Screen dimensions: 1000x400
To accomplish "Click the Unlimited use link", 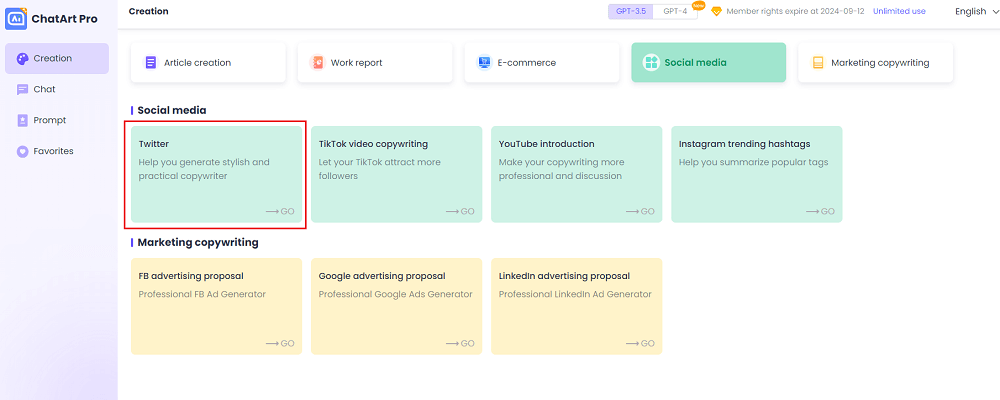I will (x=899, y=11).
